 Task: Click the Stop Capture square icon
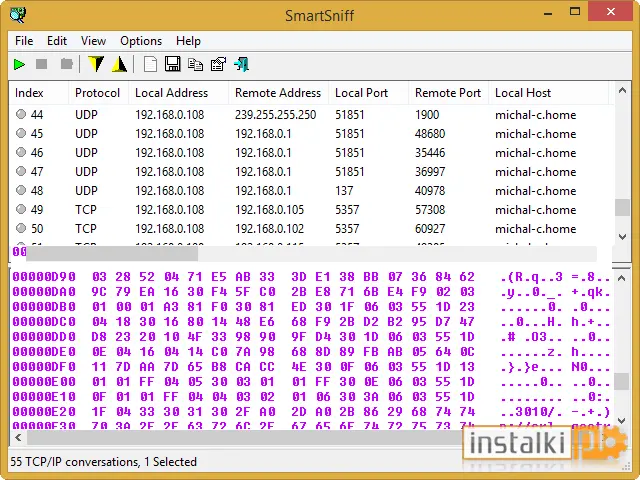pyautogui.click(x=42, y=64)
